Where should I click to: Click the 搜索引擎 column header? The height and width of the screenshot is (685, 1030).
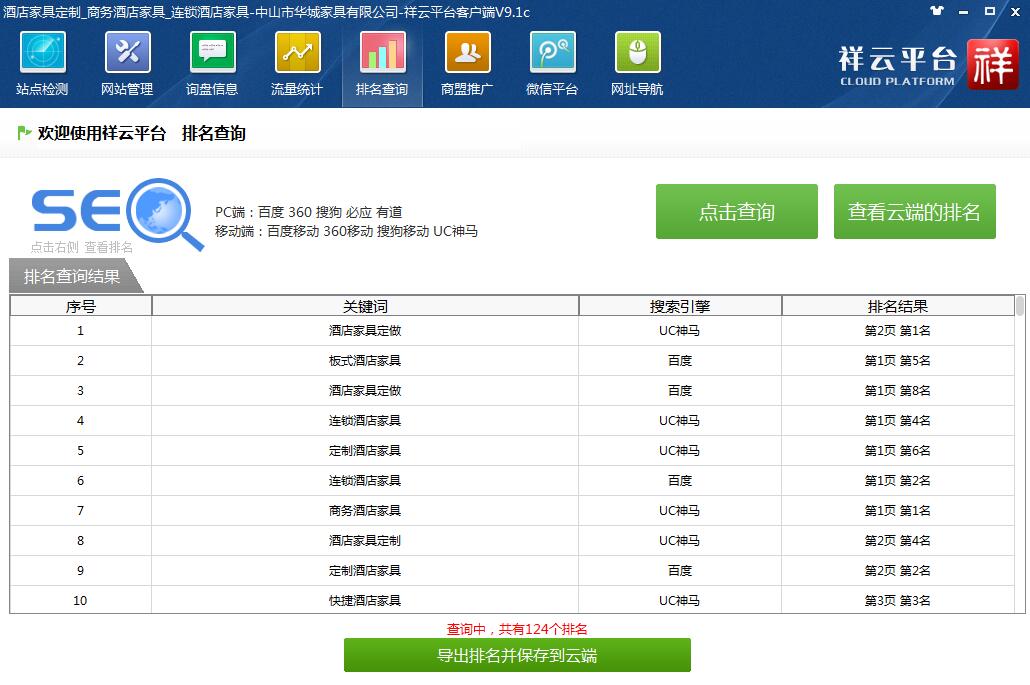[680, 306]
